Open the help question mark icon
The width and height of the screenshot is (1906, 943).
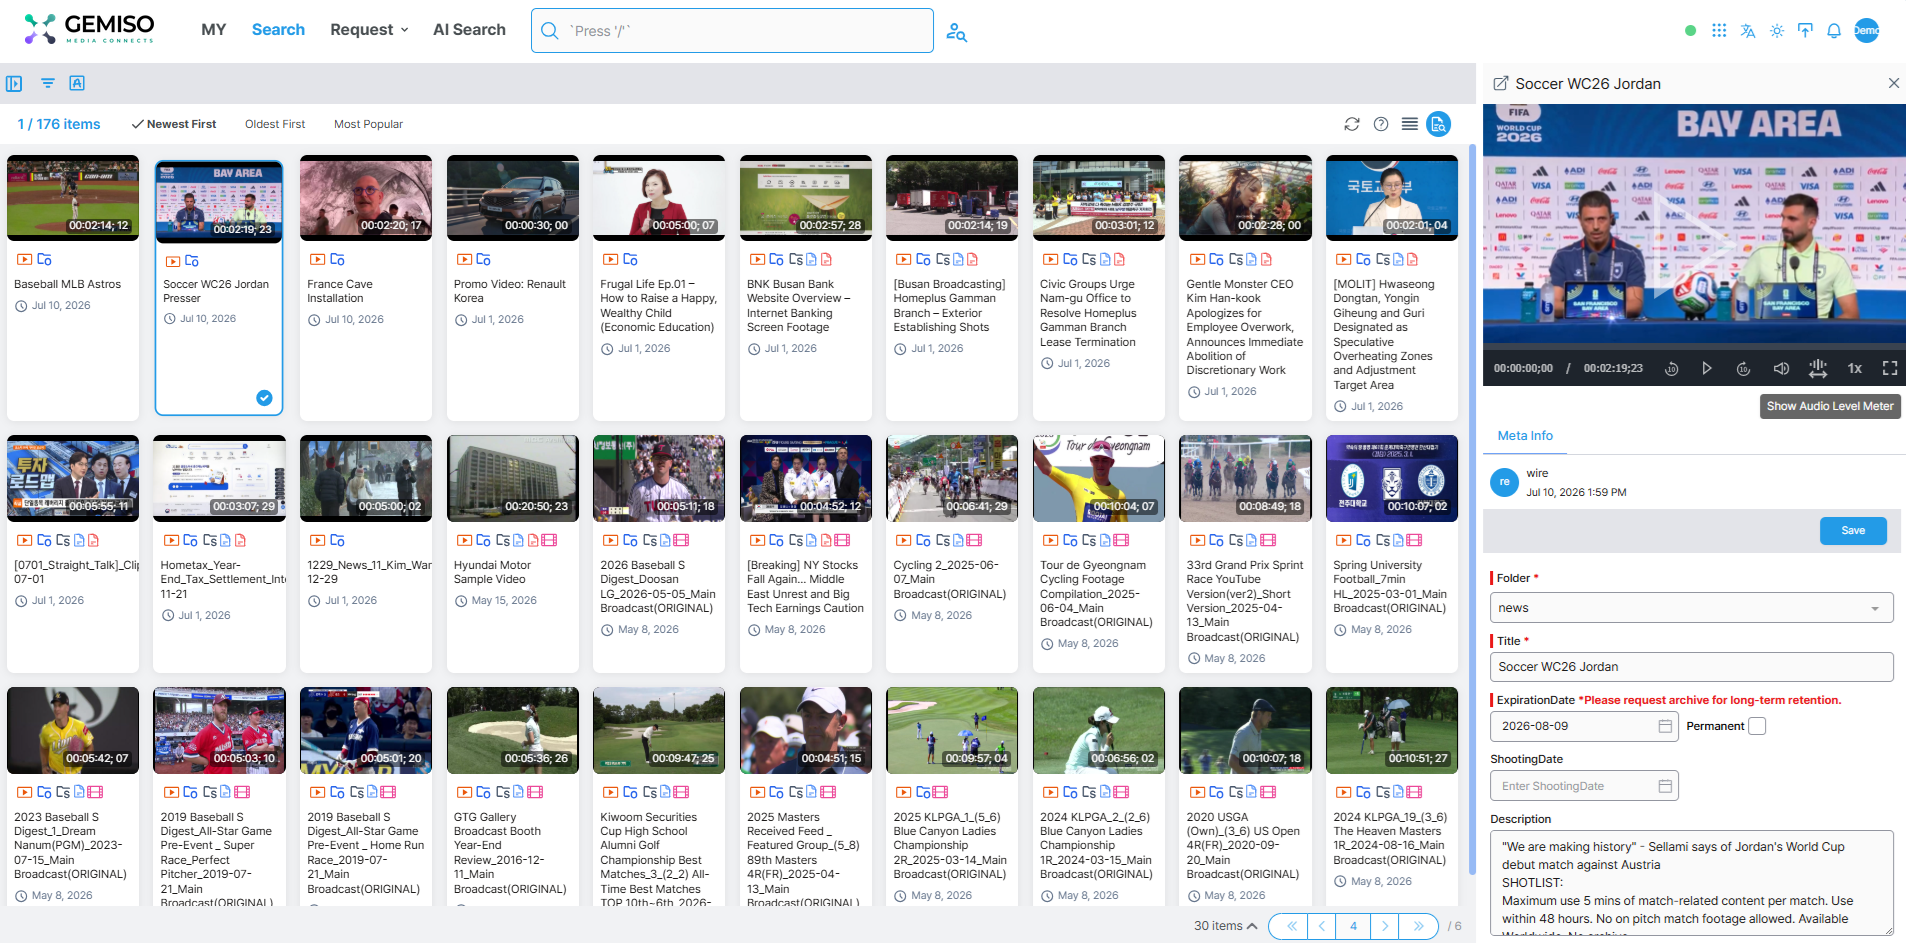(1381, 124)
